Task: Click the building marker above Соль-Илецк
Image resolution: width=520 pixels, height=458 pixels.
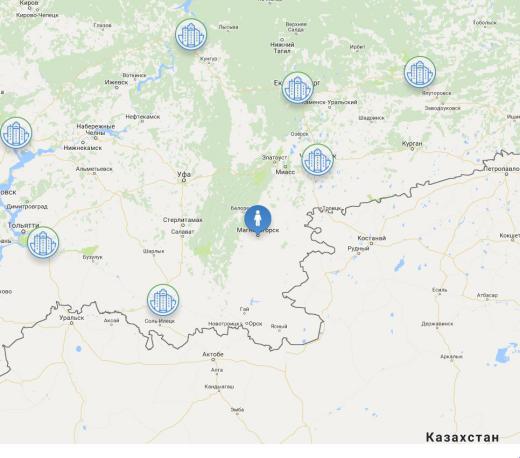Action: pyautogui.click(x=163, y=300)
